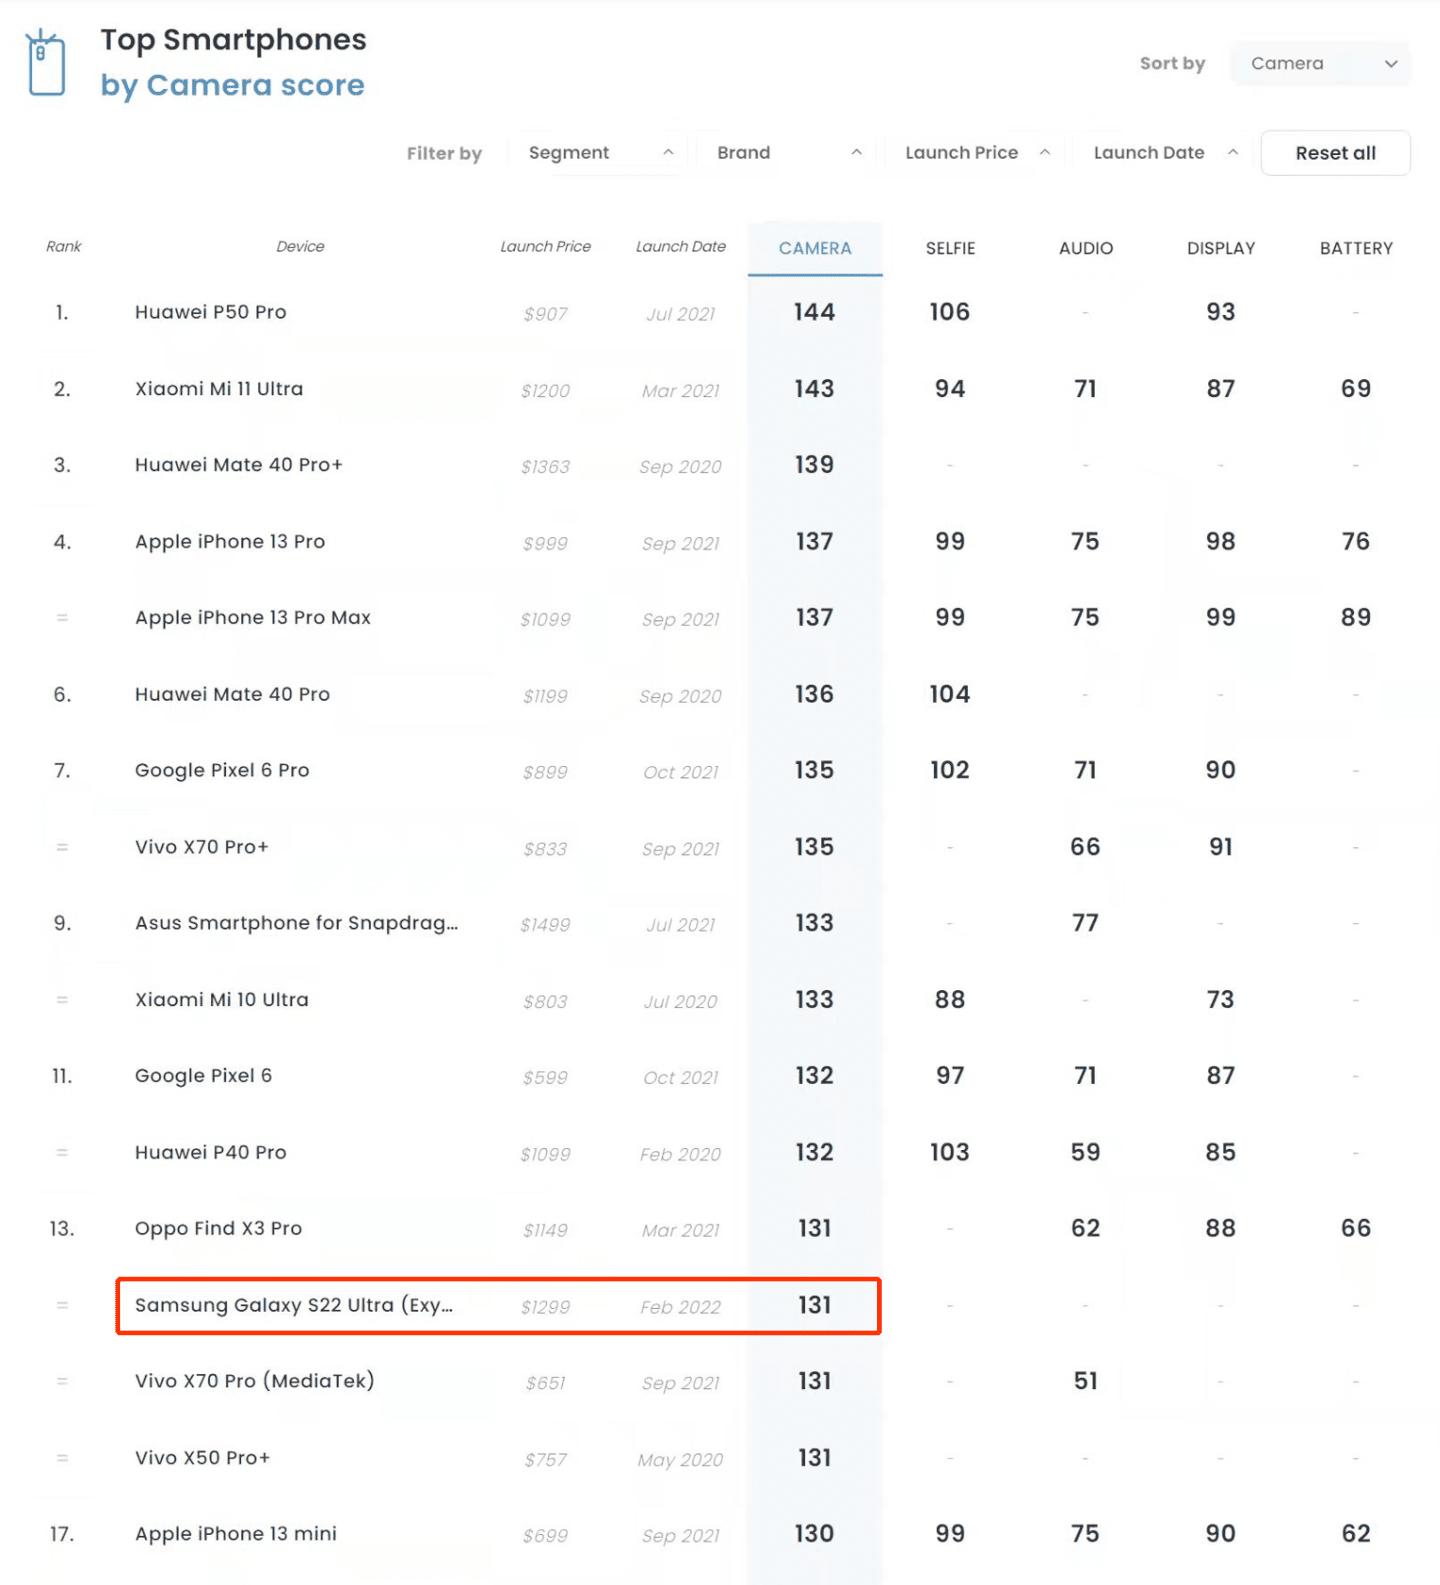Click battery score 66 for Oppo Find X3 Pro
The image size is (1440, 1585).
(1356, 1229)
